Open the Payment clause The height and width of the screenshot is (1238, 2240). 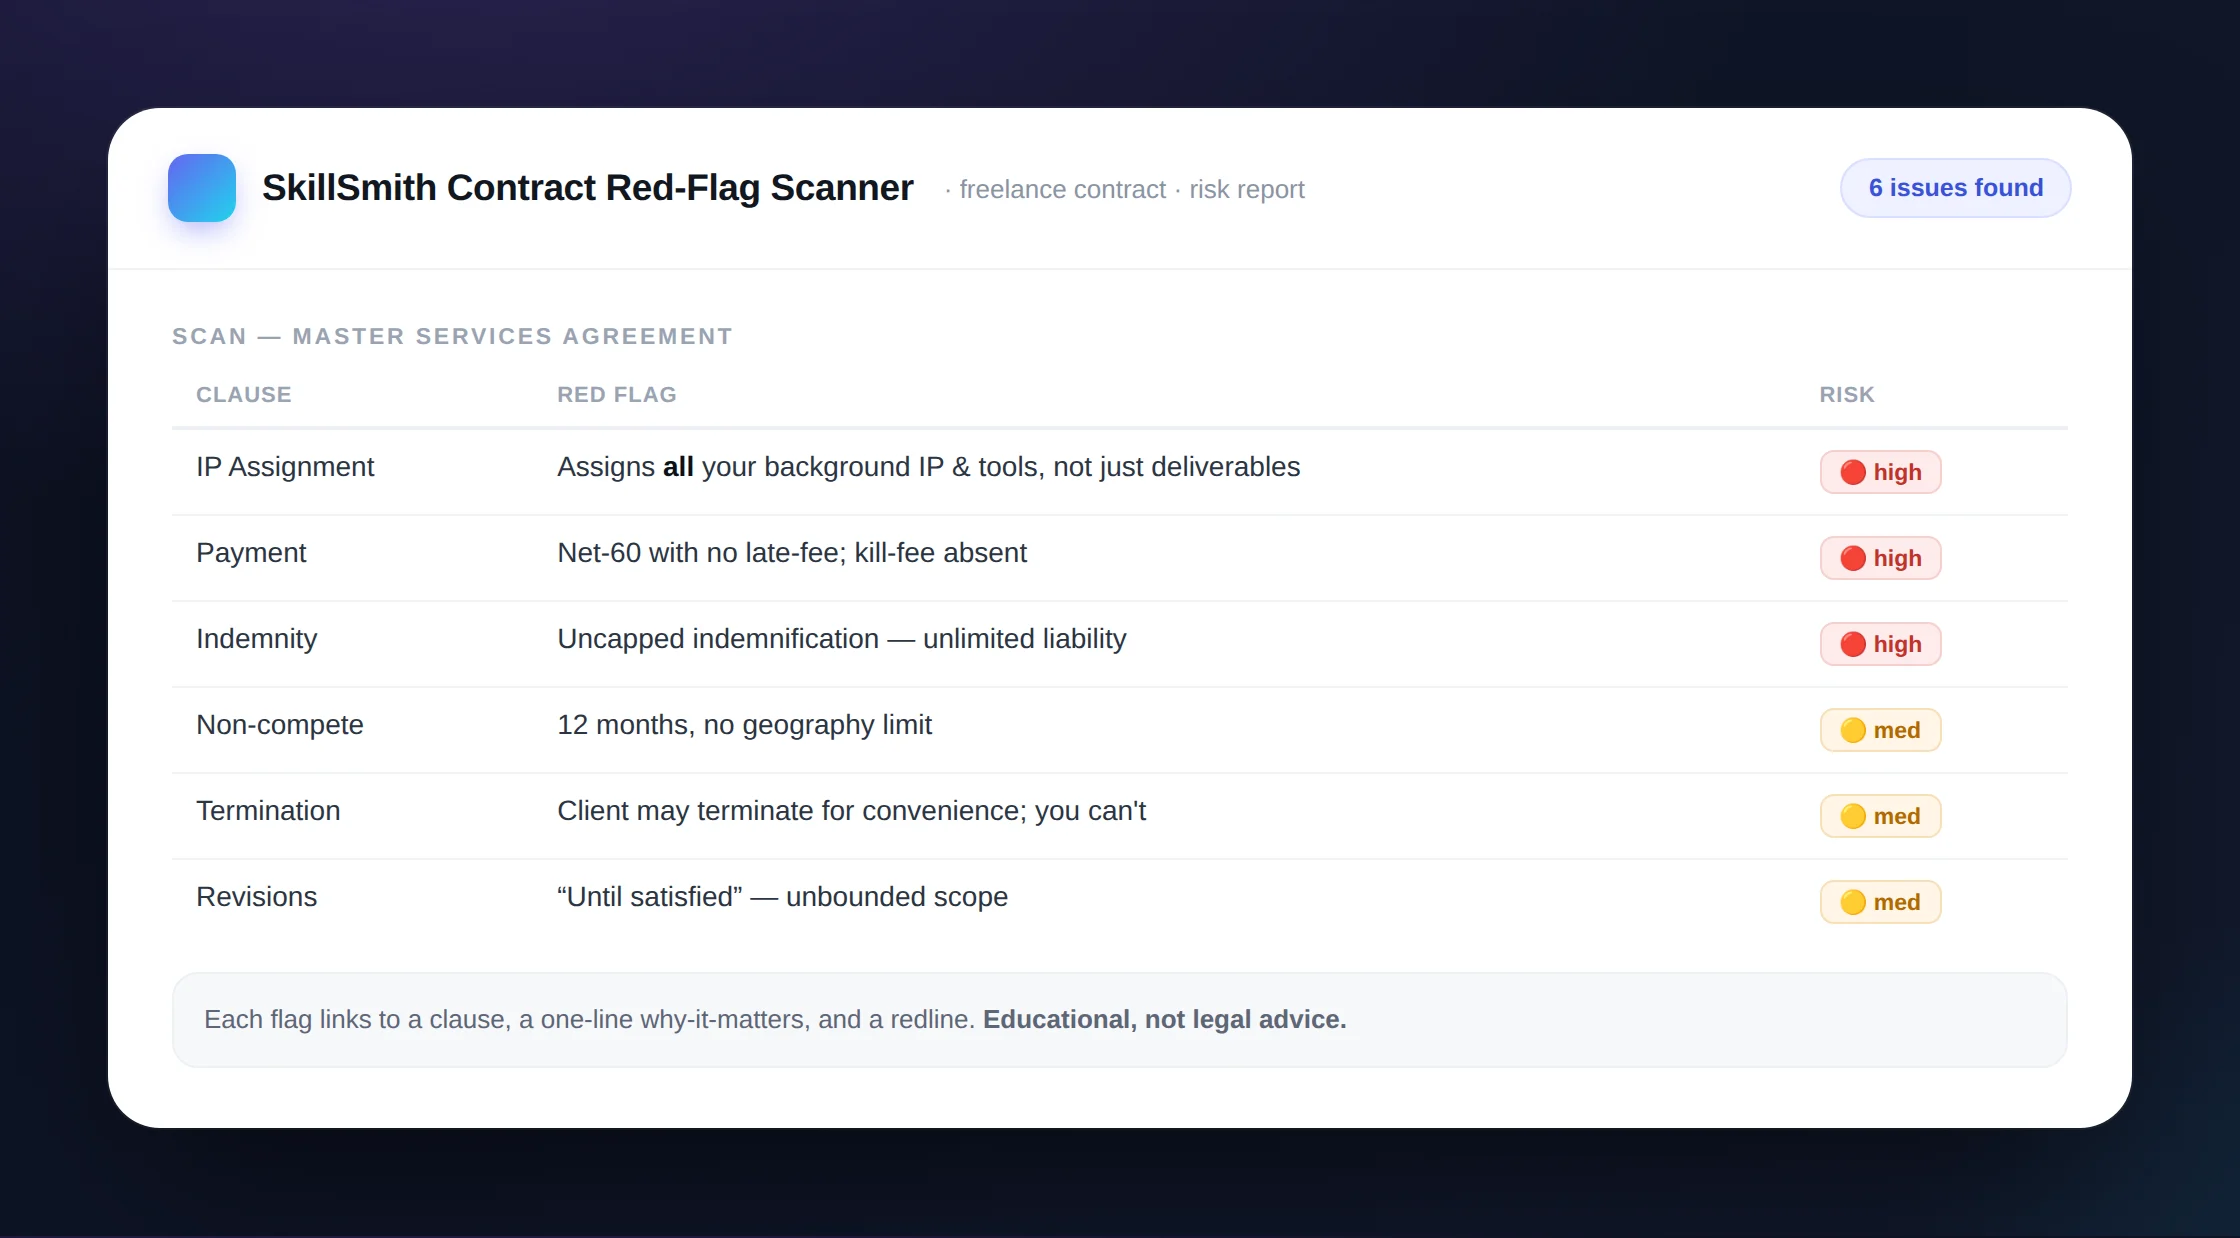(251, 553)
